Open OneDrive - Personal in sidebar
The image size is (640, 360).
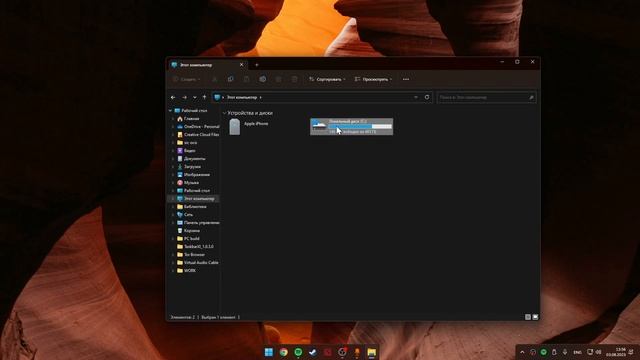[198, 127]
